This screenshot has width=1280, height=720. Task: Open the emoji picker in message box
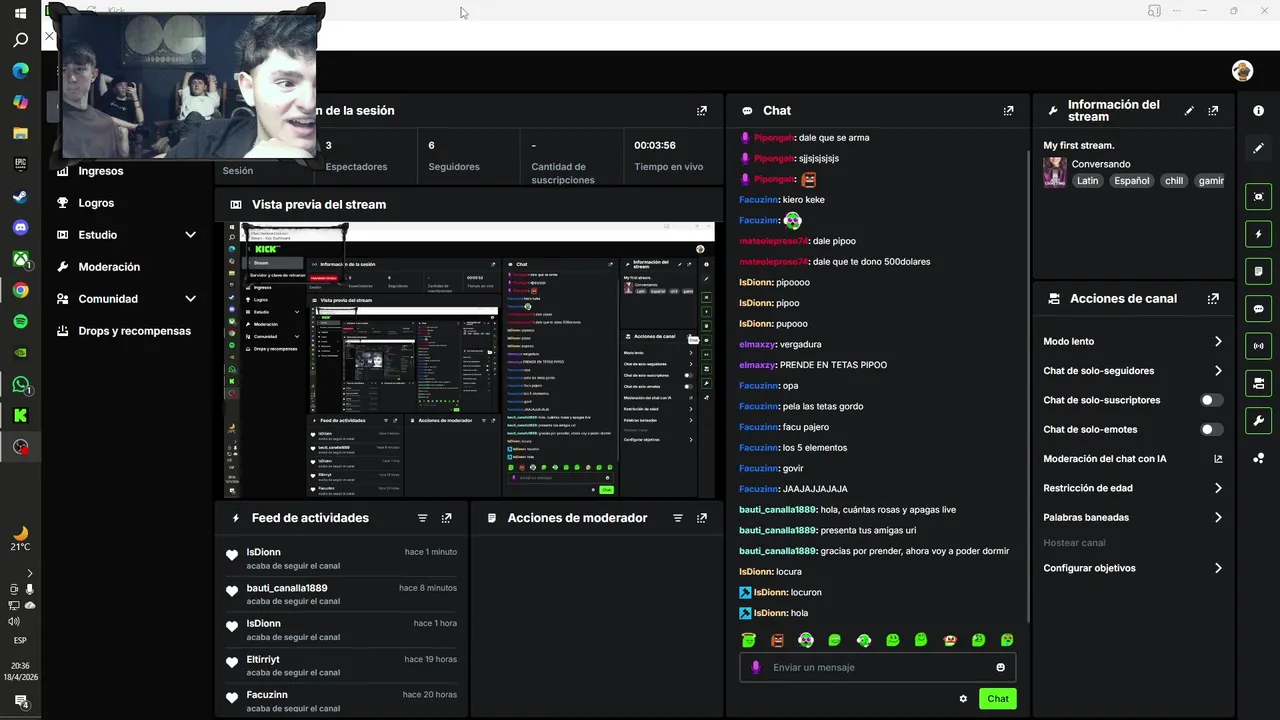pyautogui.click(x=1000, y=668)
